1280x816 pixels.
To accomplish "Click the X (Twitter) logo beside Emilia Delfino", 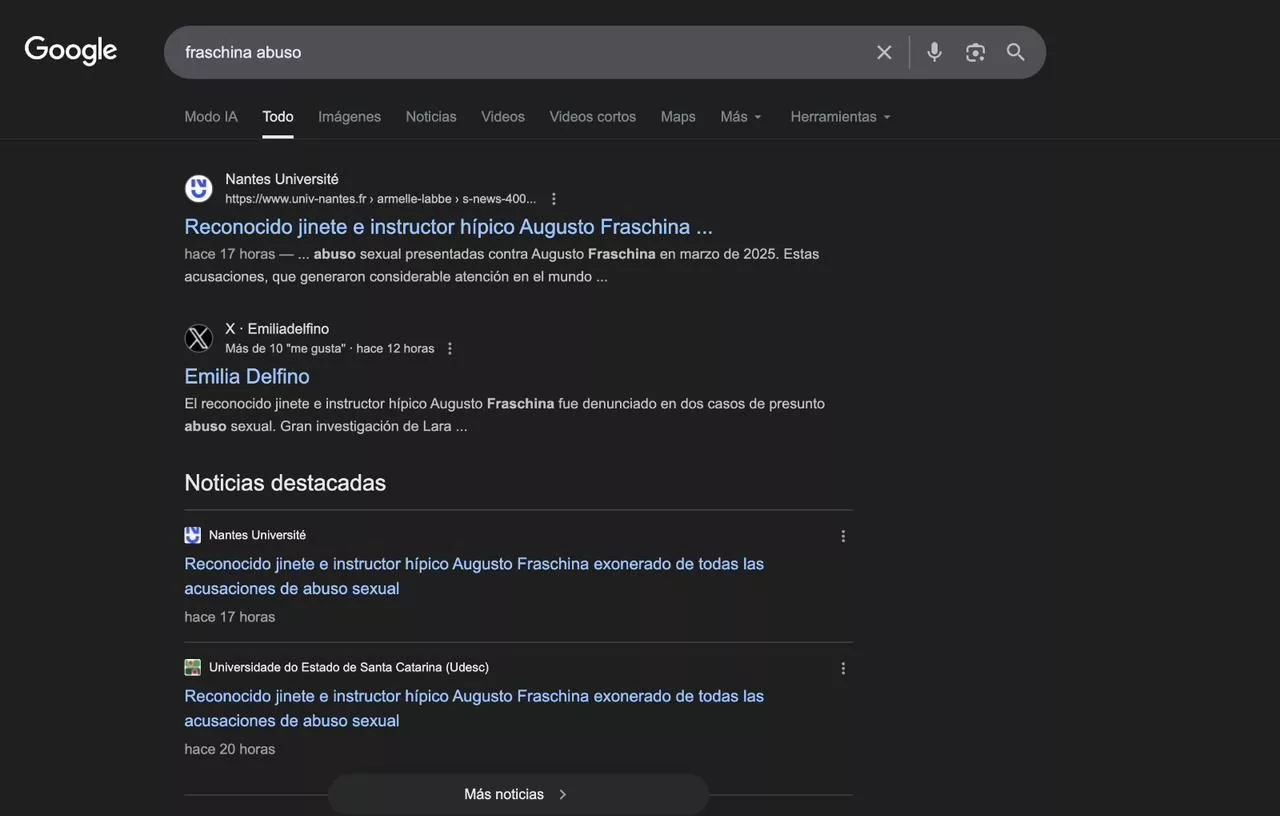I will click(x=198, y=338).
